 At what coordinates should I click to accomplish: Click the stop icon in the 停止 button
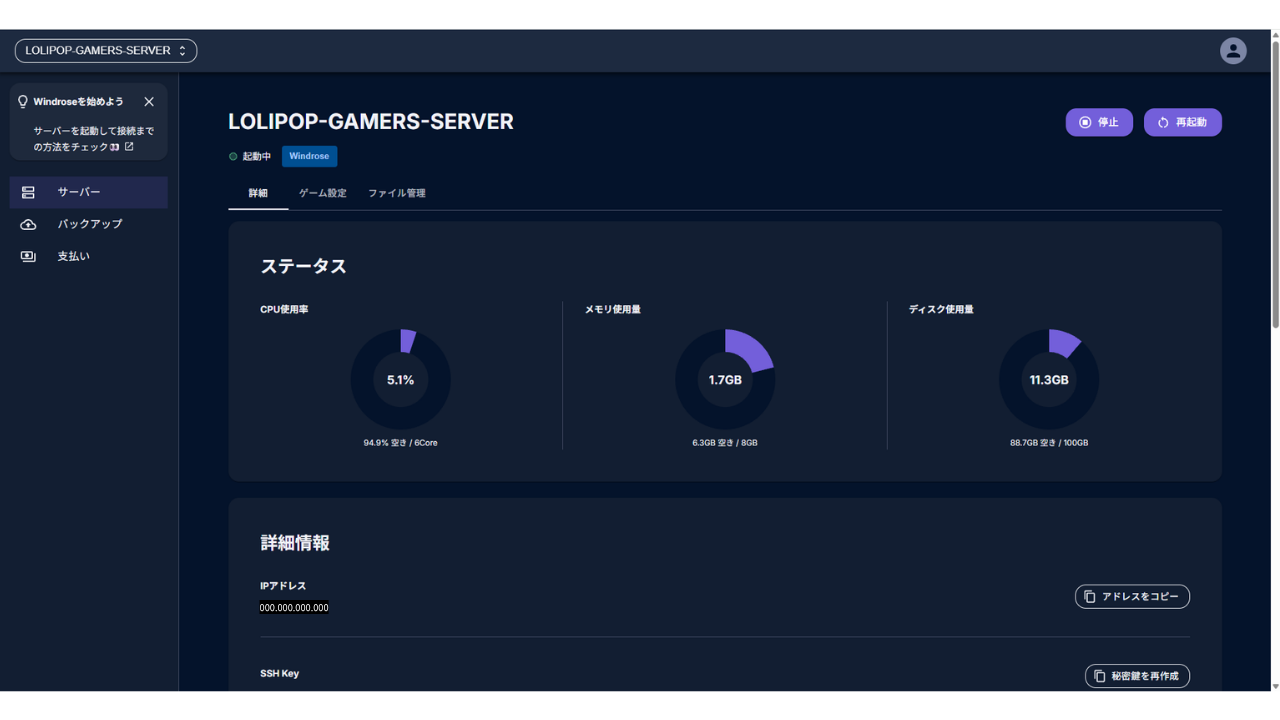tap(1085, 122)
